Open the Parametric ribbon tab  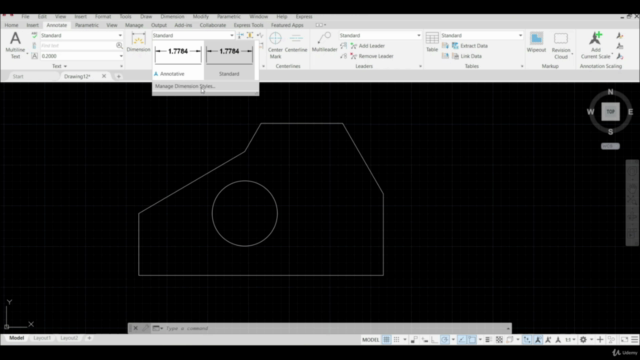click(87, 25)
